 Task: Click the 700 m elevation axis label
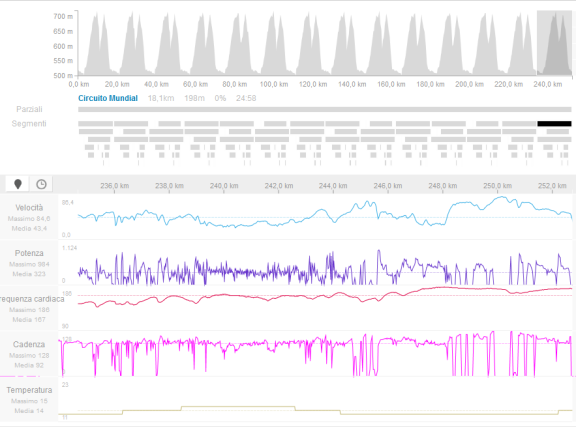point(63,17)
